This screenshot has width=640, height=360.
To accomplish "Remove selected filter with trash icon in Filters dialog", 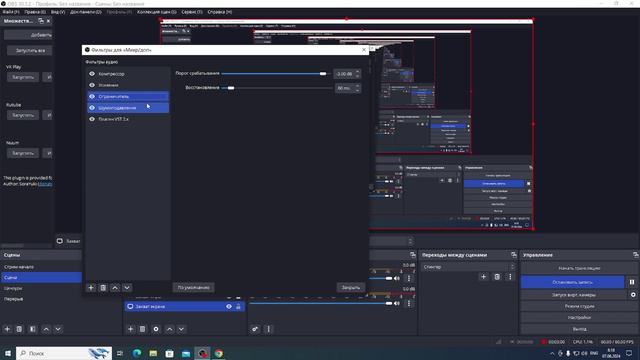I will (103, 287).
